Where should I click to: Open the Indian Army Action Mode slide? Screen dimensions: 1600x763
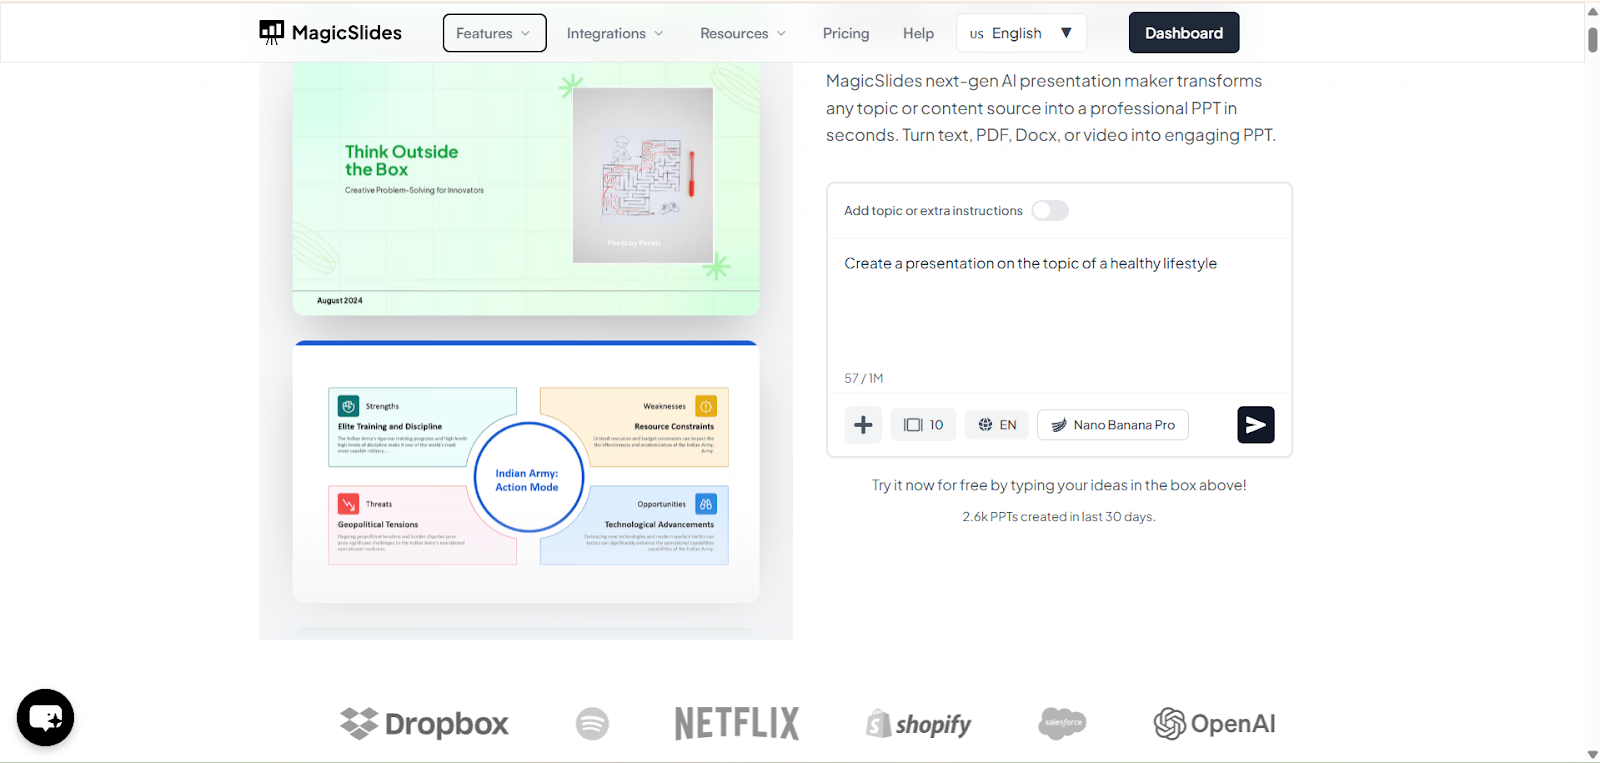point(526,472)
